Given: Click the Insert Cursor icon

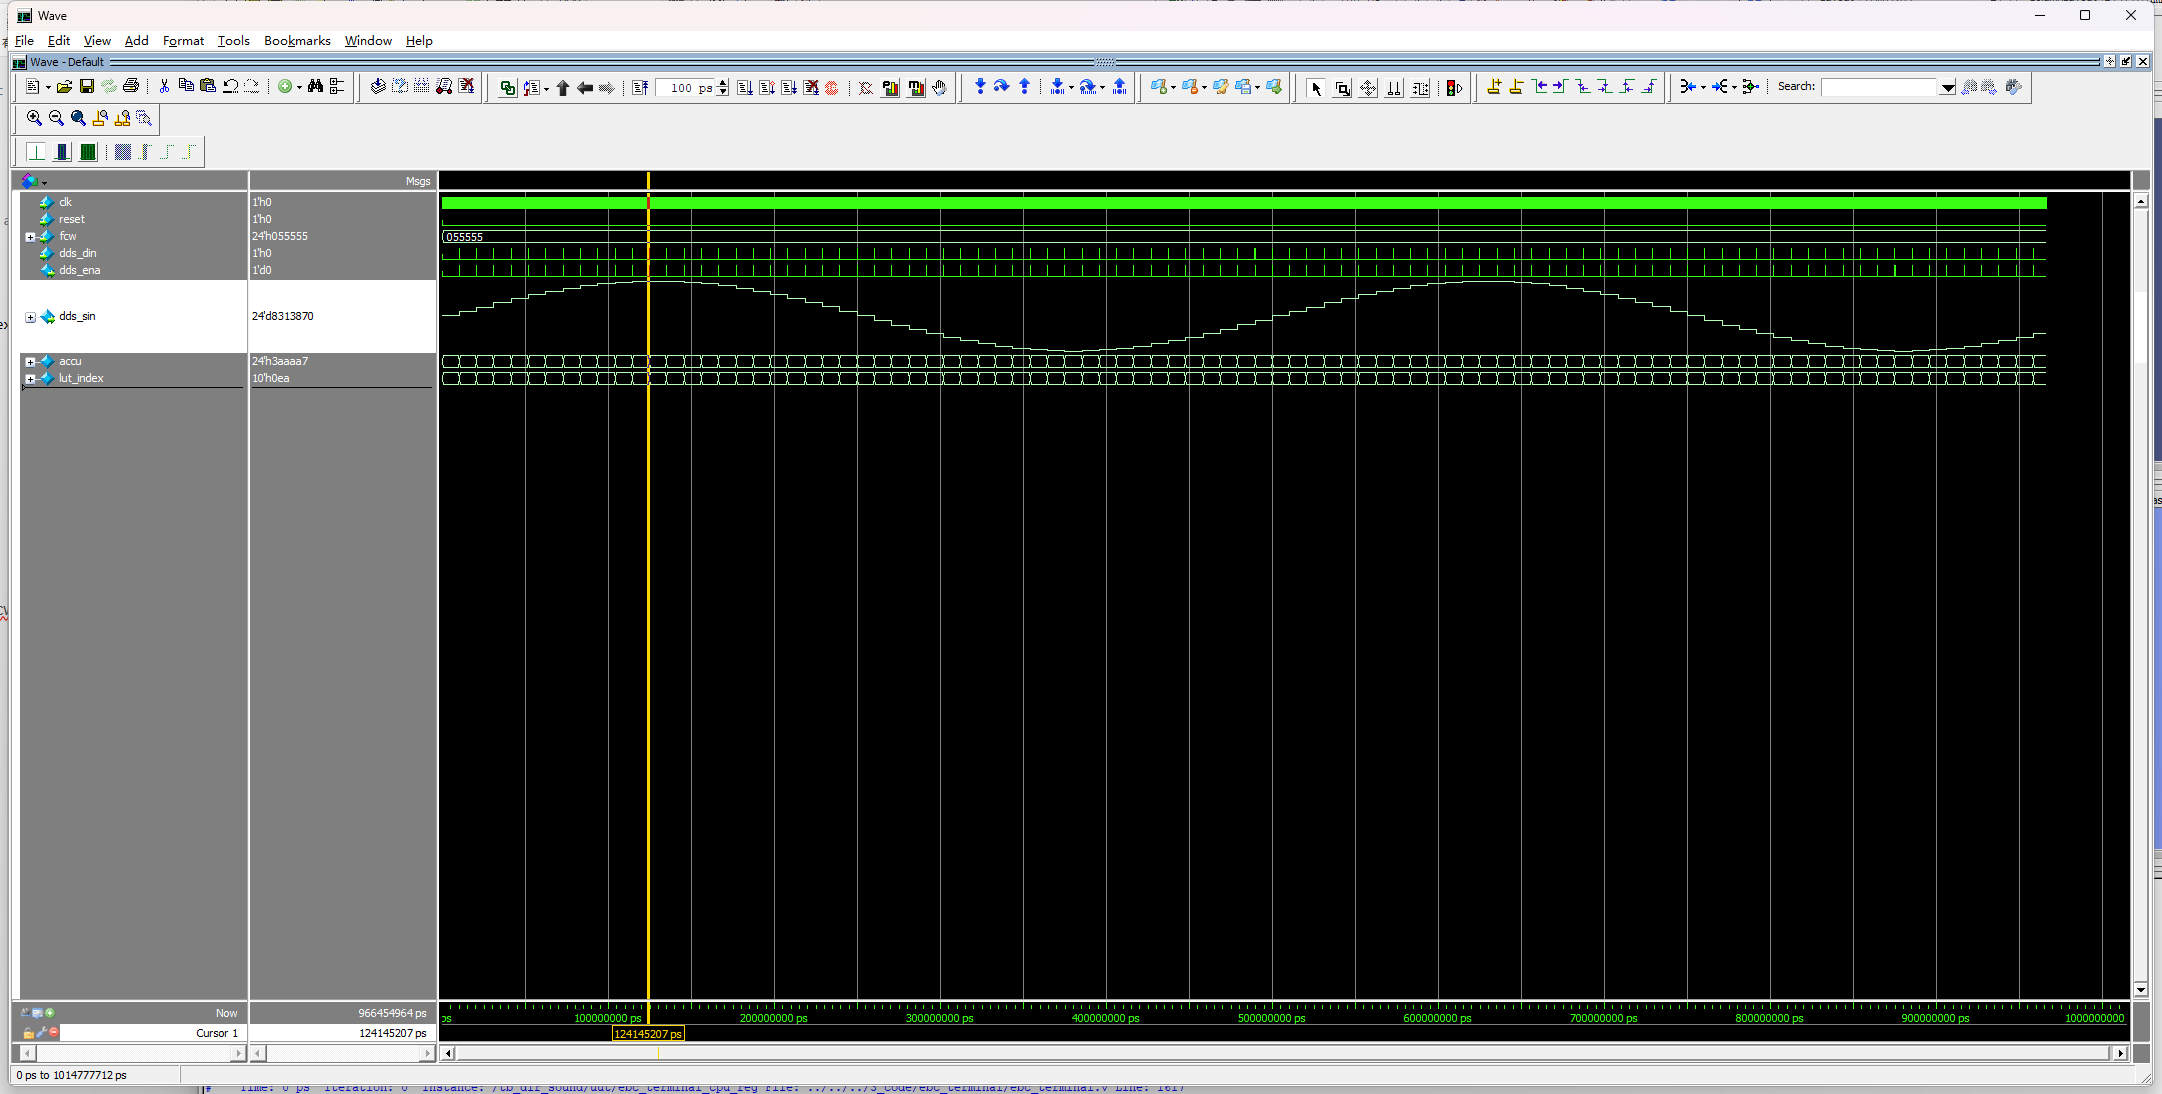Looking at the screenshot, I should pyautogui.click(x=1493, y=87).
